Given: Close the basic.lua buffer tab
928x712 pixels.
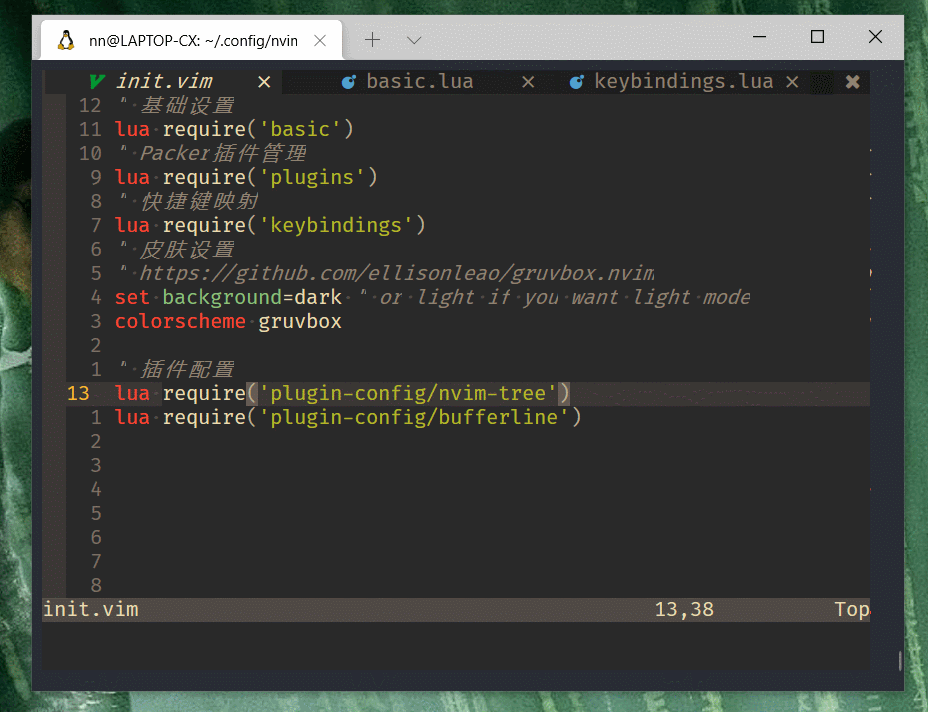Looking at the screenshot, I should click(x=528, y=82).
